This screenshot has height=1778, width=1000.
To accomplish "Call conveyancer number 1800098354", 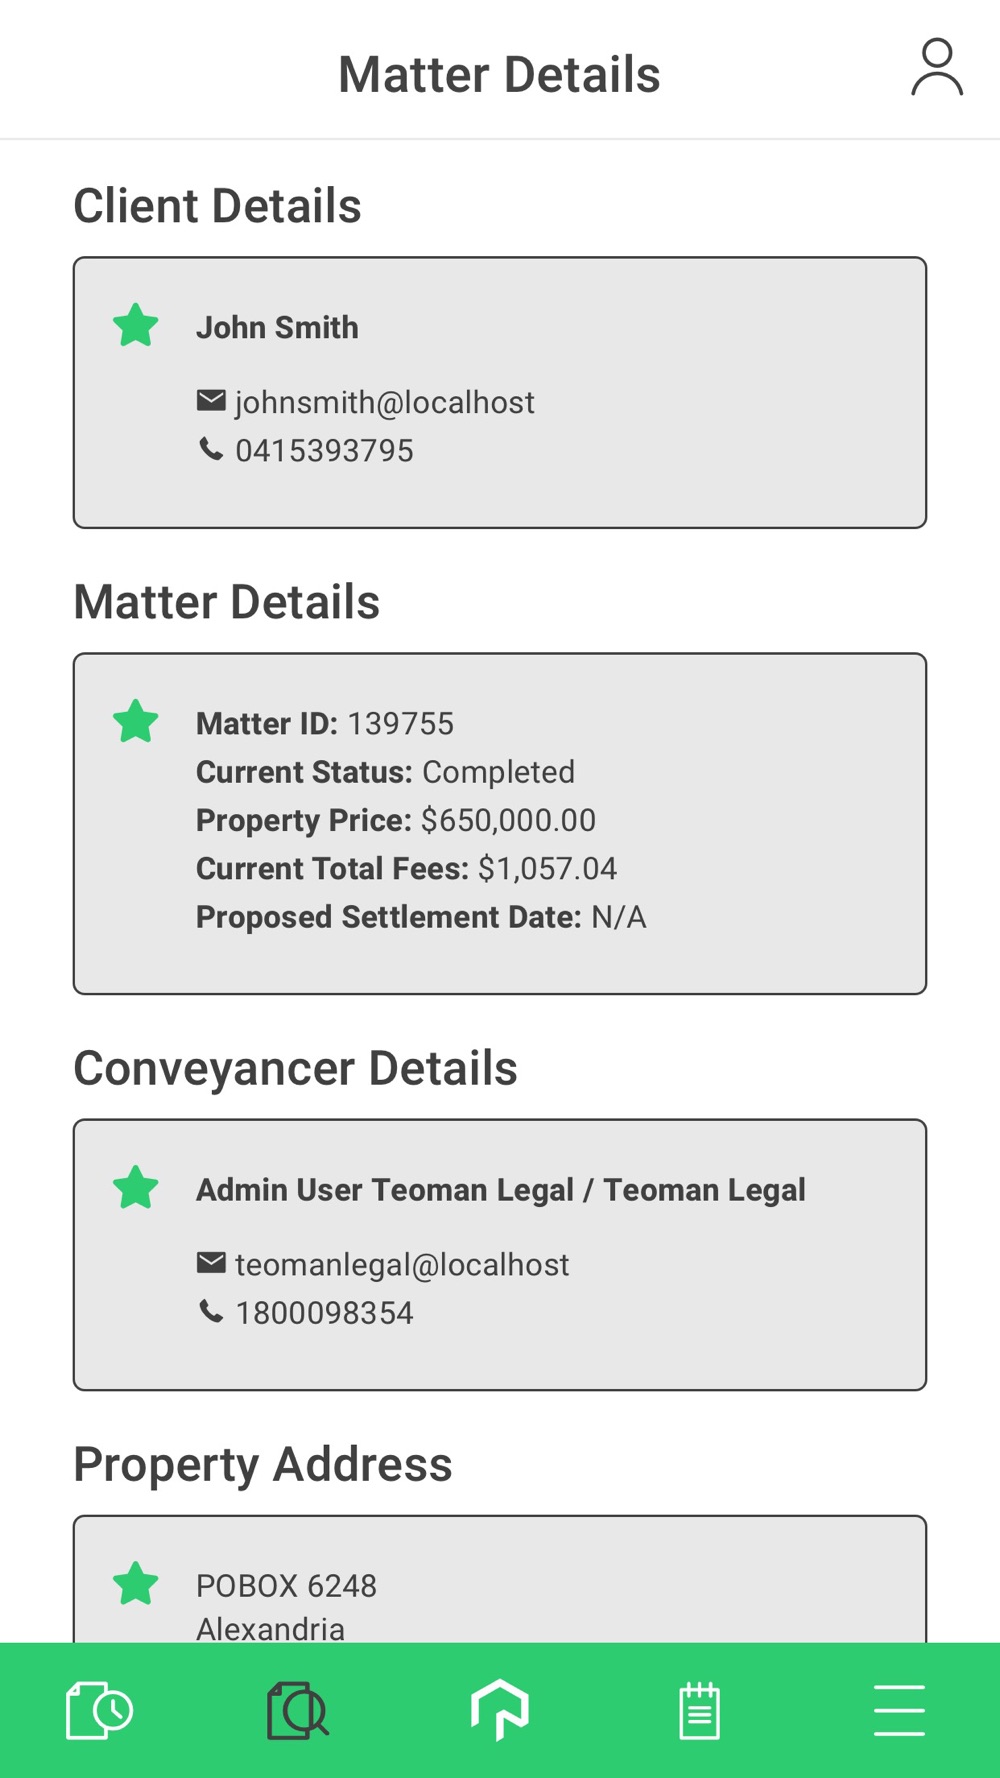I will click(x=324, y=1313).
